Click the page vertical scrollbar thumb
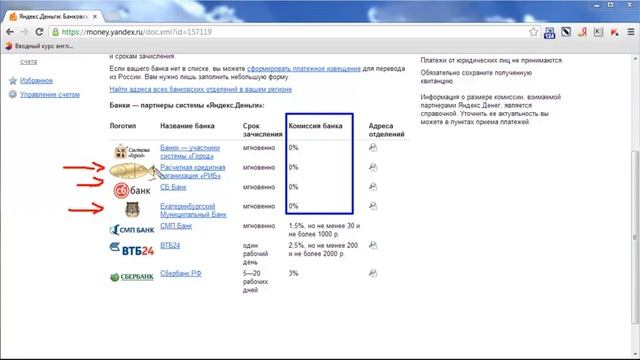 (x=635, y=237)
